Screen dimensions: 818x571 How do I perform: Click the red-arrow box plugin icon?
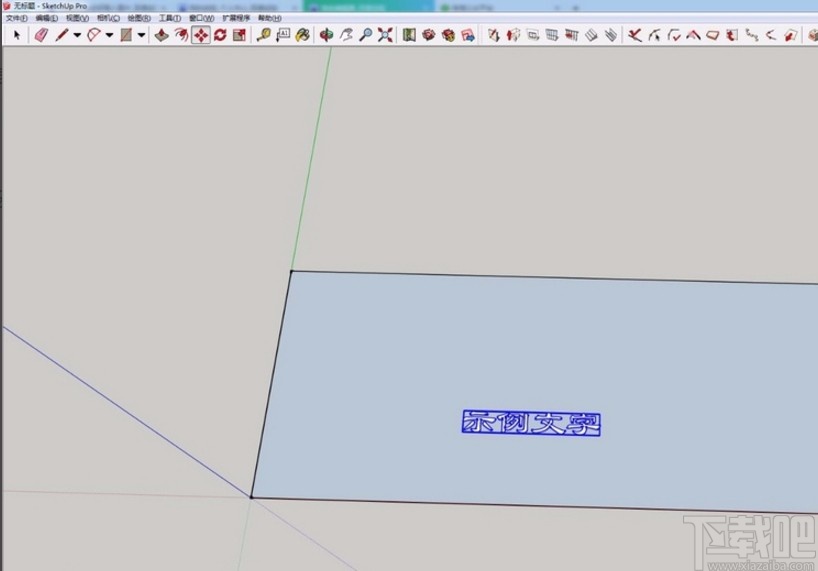coord(513,35)
